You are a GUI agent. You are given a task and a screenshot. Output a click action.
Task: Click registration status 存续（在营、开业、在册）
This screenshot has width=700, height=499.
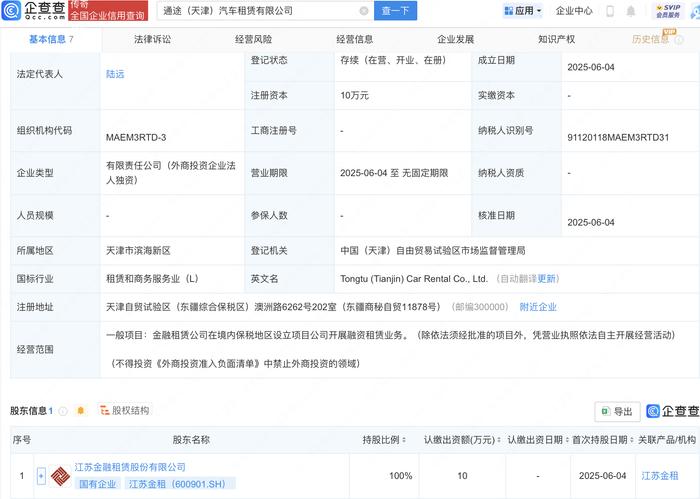tap(393, 60)
